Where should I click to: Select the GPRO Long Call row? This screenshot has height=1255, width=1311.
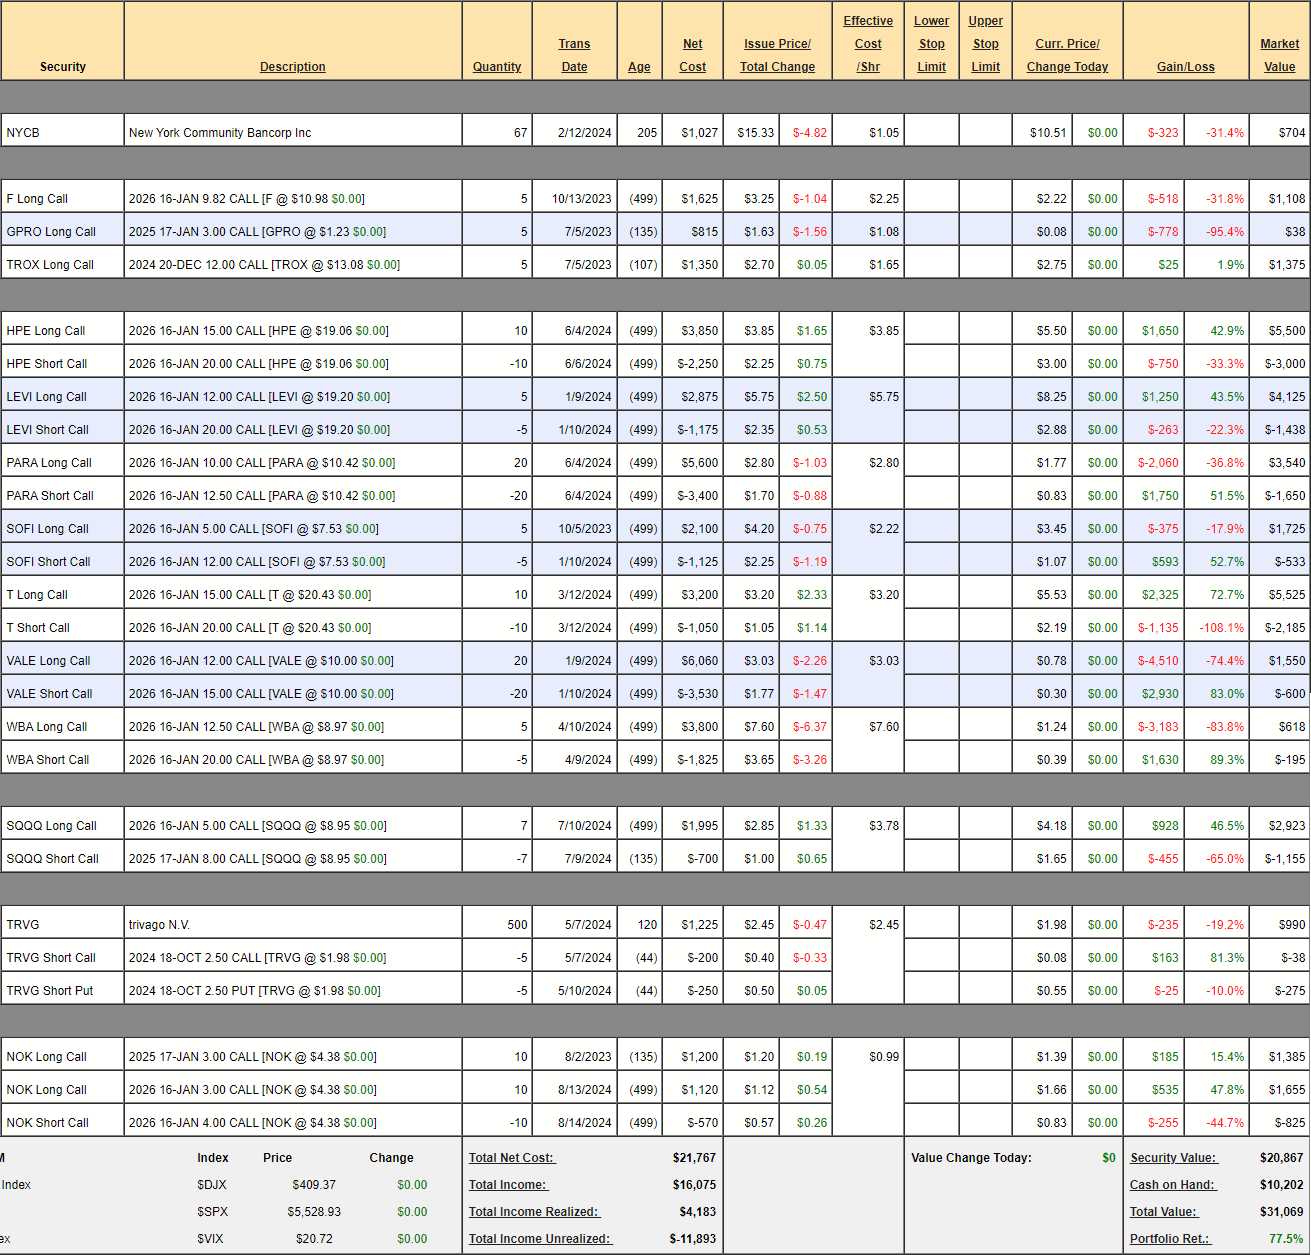pos(51,231)
